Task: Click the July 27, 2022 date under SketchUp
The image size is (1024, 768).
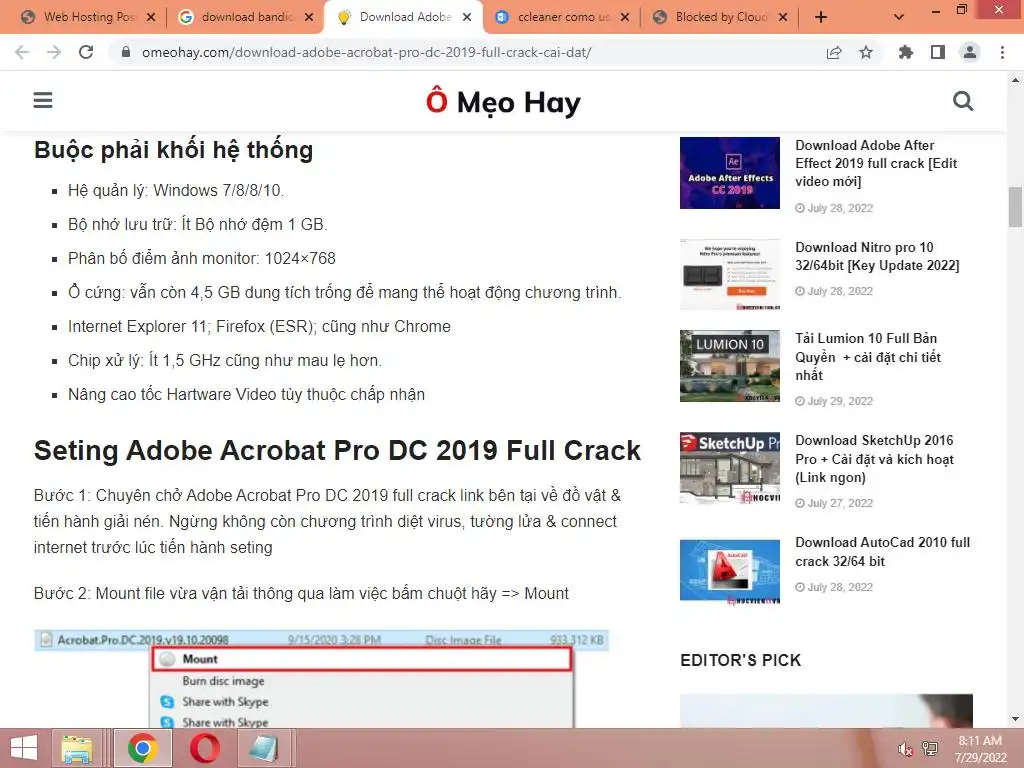Action: [x=834, y=503]
